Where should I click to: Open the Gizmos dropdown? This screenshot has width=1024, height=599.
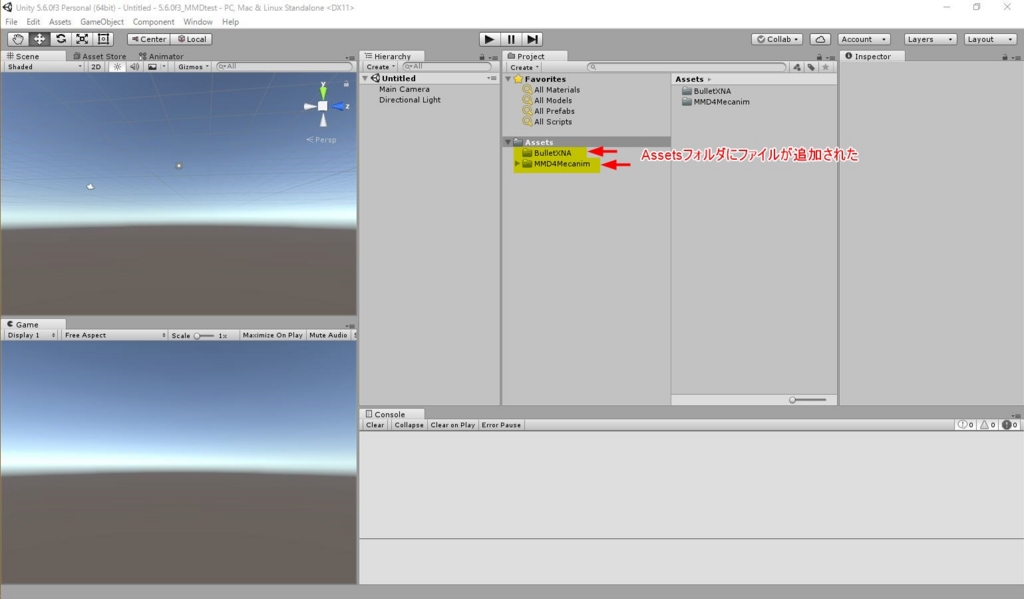(x=193, y=67)
